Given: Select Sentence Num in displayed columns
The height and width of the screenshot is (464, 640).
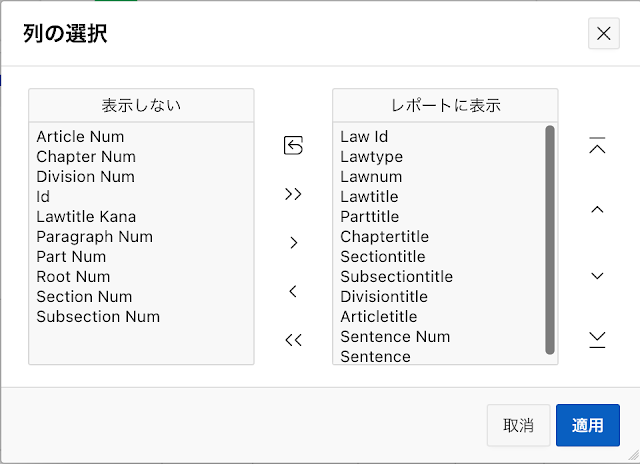Looking at the screenshot, I should [395, 337].
